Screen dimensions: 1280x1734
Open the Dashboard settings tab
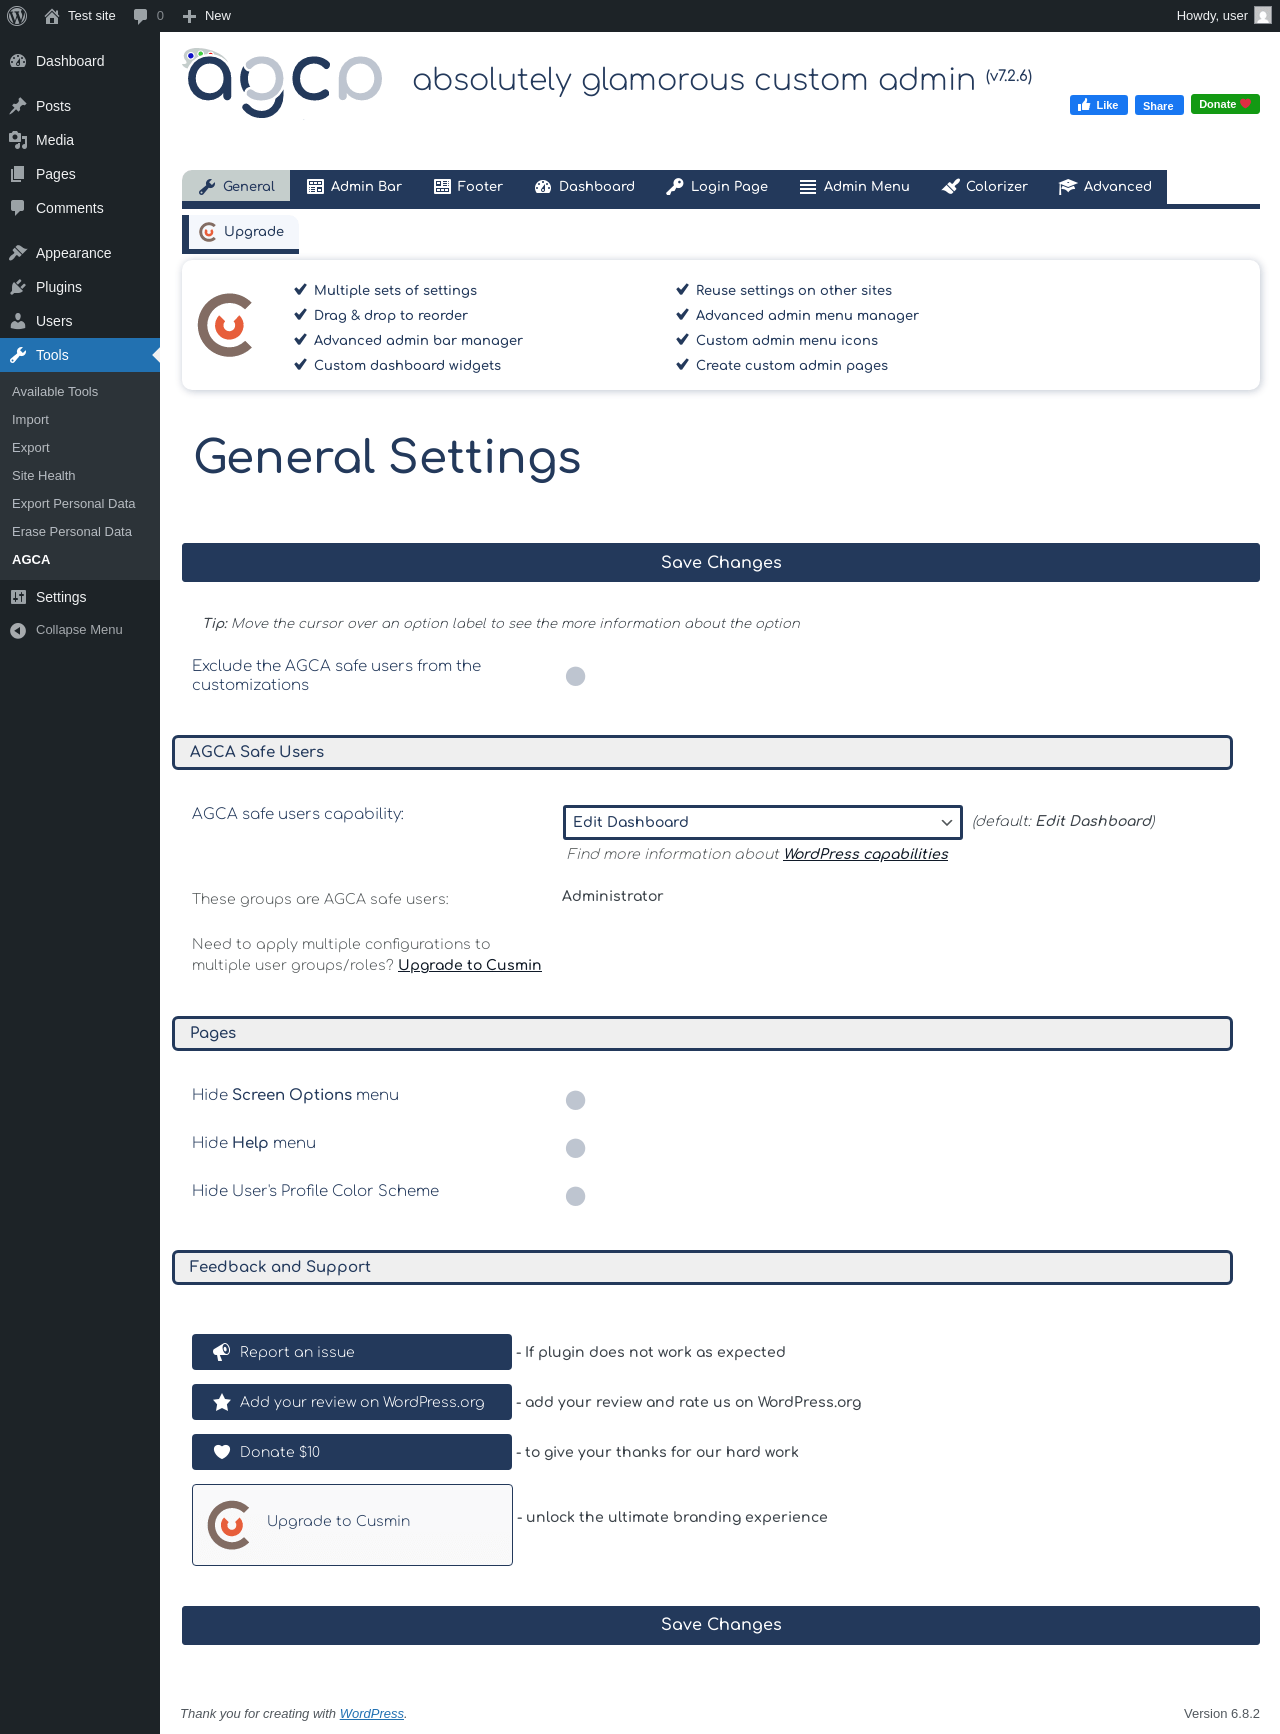point(585,187)
